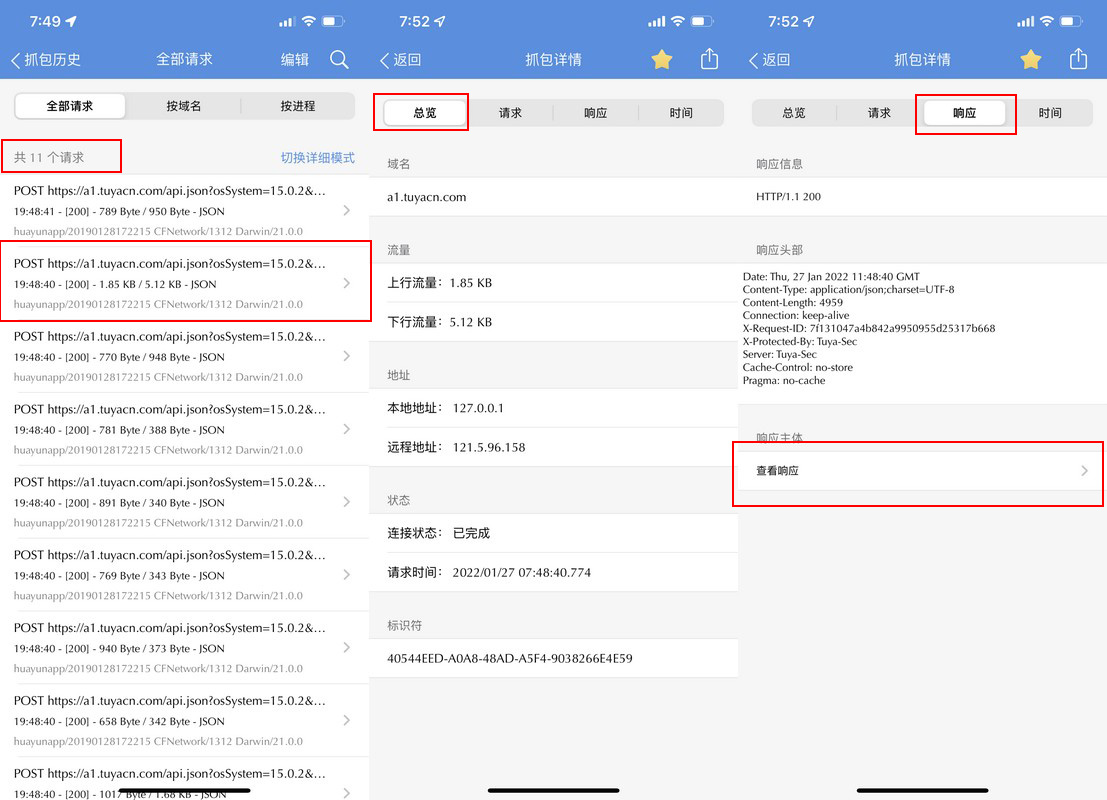Viewport: 1107px width, 800px height.
Task: Open search in the 全部请求 list
Action: (x=339, y=59)
